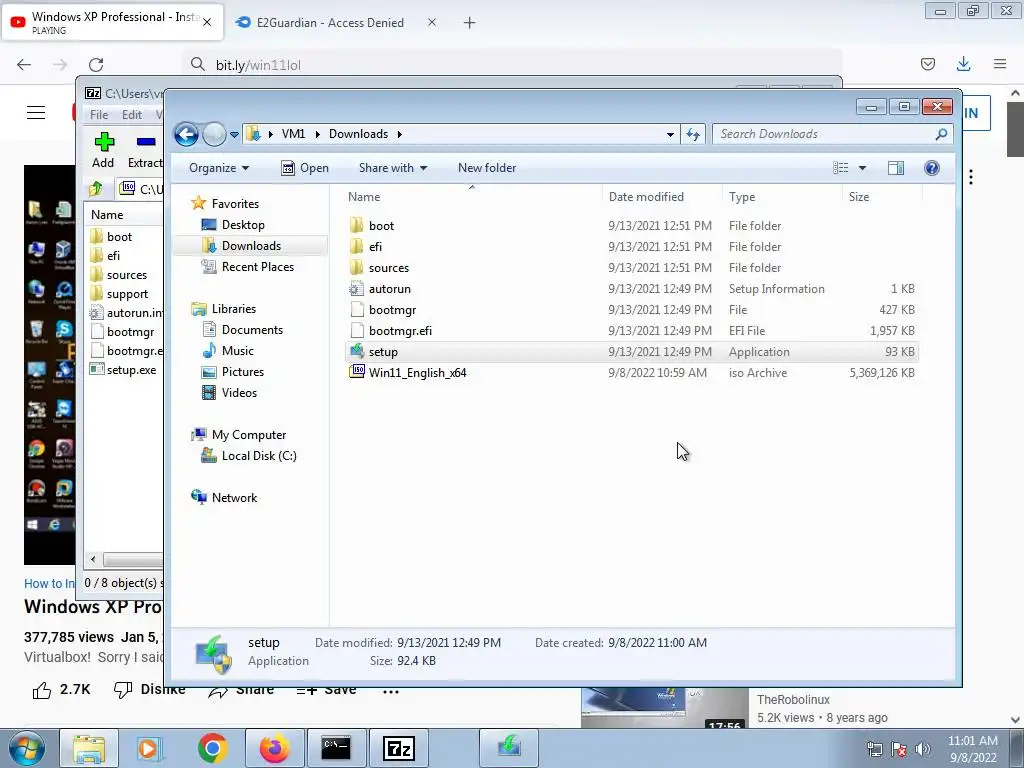The height and width of the screenshot is (768, 1024).
Task: Switch to the E2Guardian Access Denied tab
Action: click(x=330, y=23)
